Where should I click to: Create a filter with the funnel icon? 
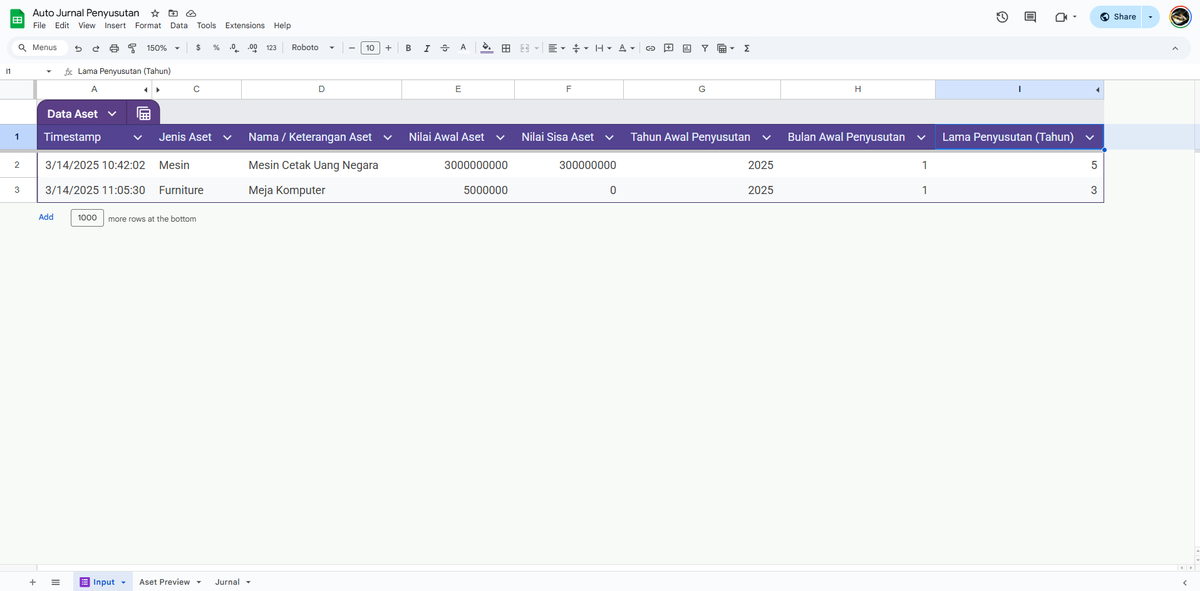click(704, 48)
